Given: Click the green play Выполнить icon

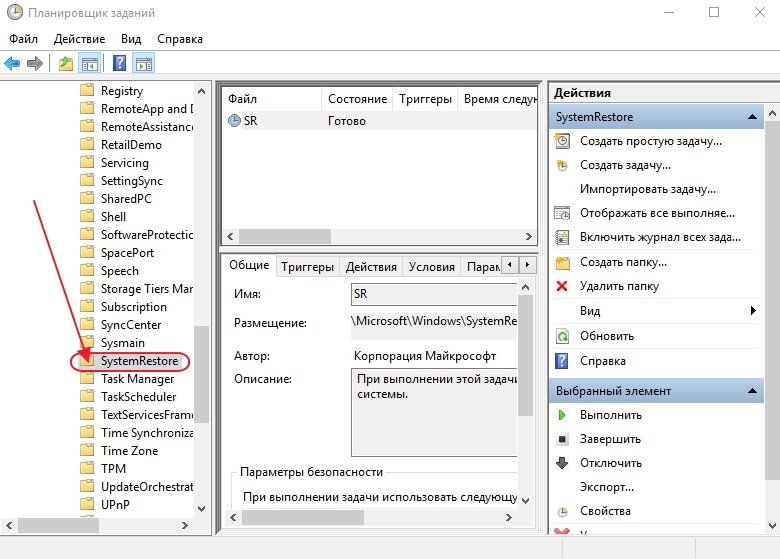Looking at the screenshot, I should [562, 415].
